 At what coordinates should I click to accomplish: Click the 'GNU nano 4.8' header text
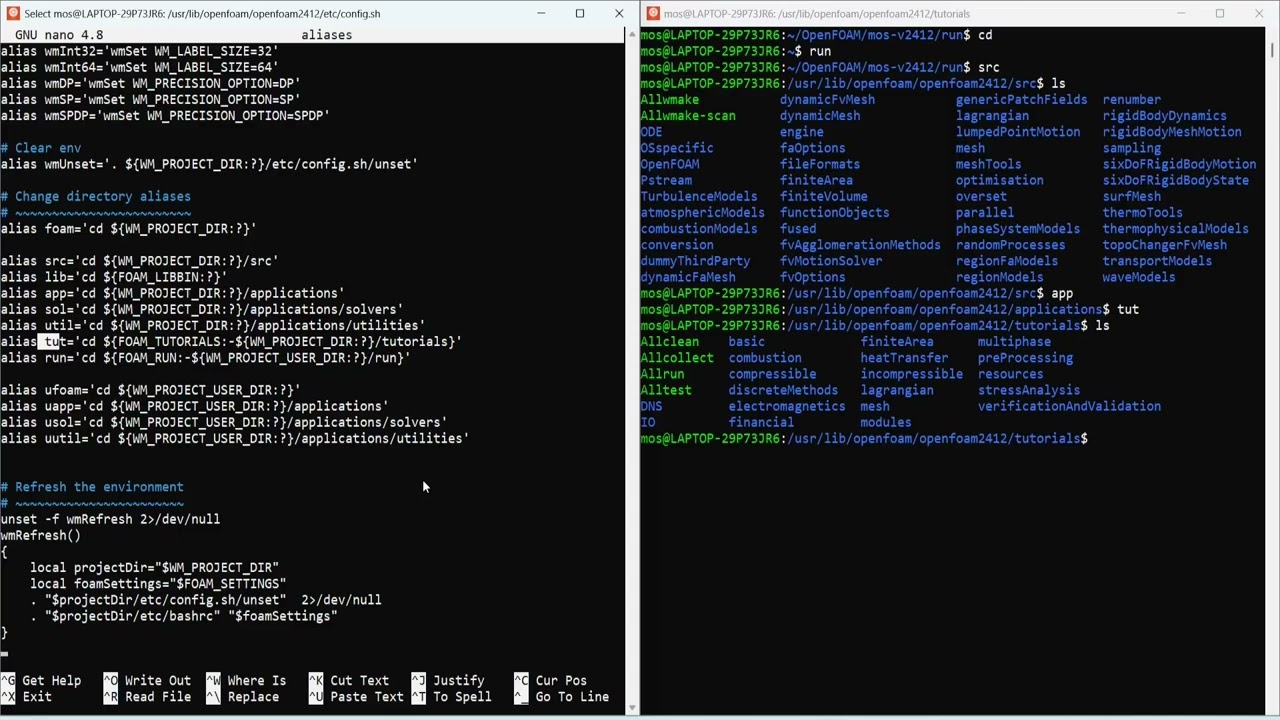(x=59, y=34)
